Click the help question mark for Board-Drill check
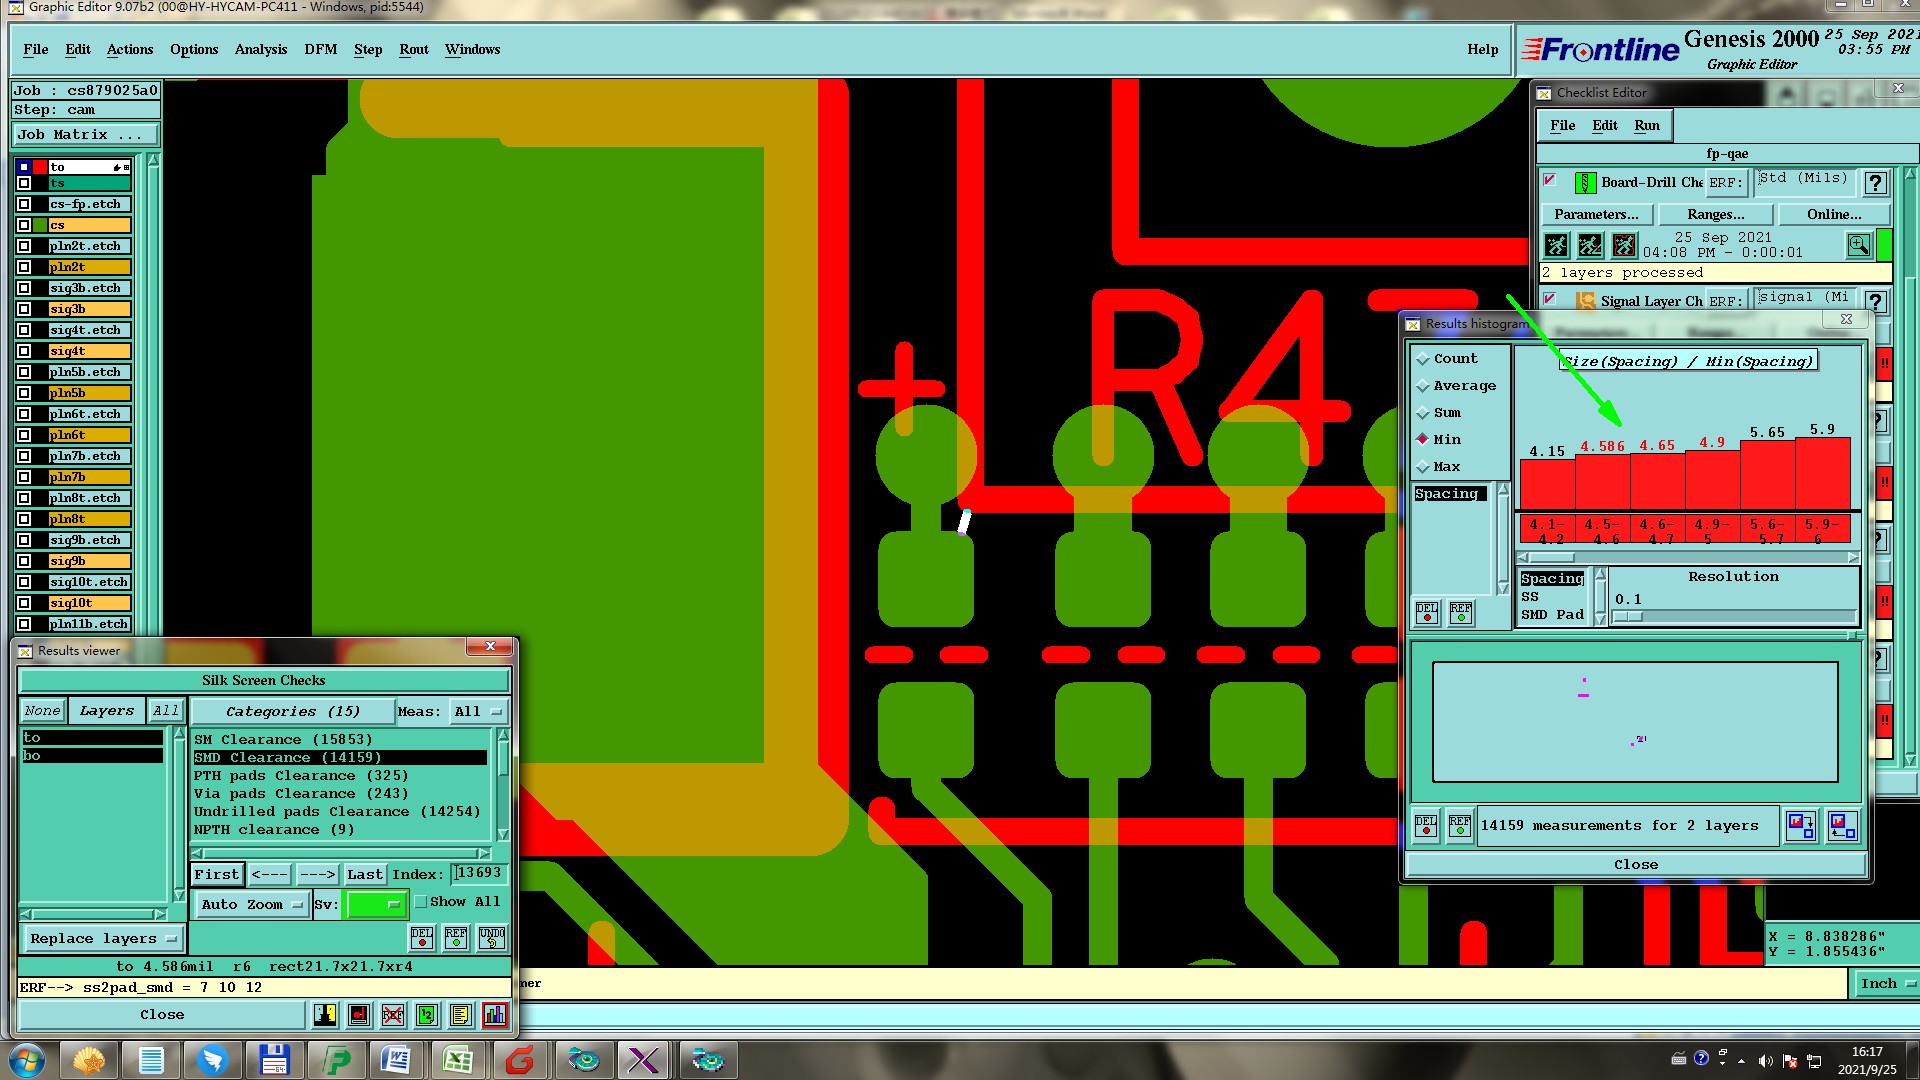This screenshot has width=1920, height=1080. pos(1875,183)
